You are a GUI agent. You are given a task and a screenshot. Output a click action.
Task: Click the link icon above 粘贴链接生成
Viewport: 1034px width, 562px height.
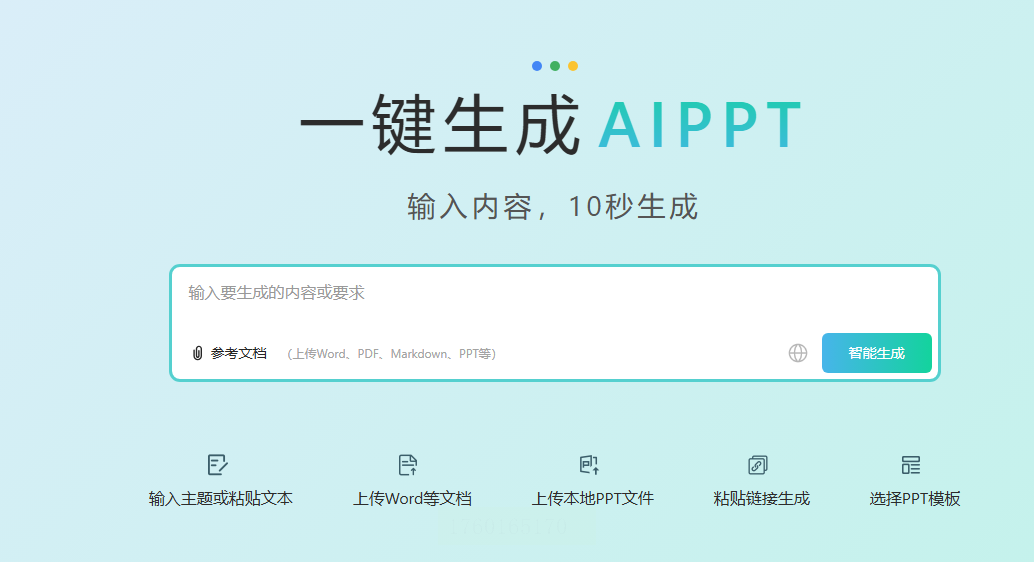[758, 465]
